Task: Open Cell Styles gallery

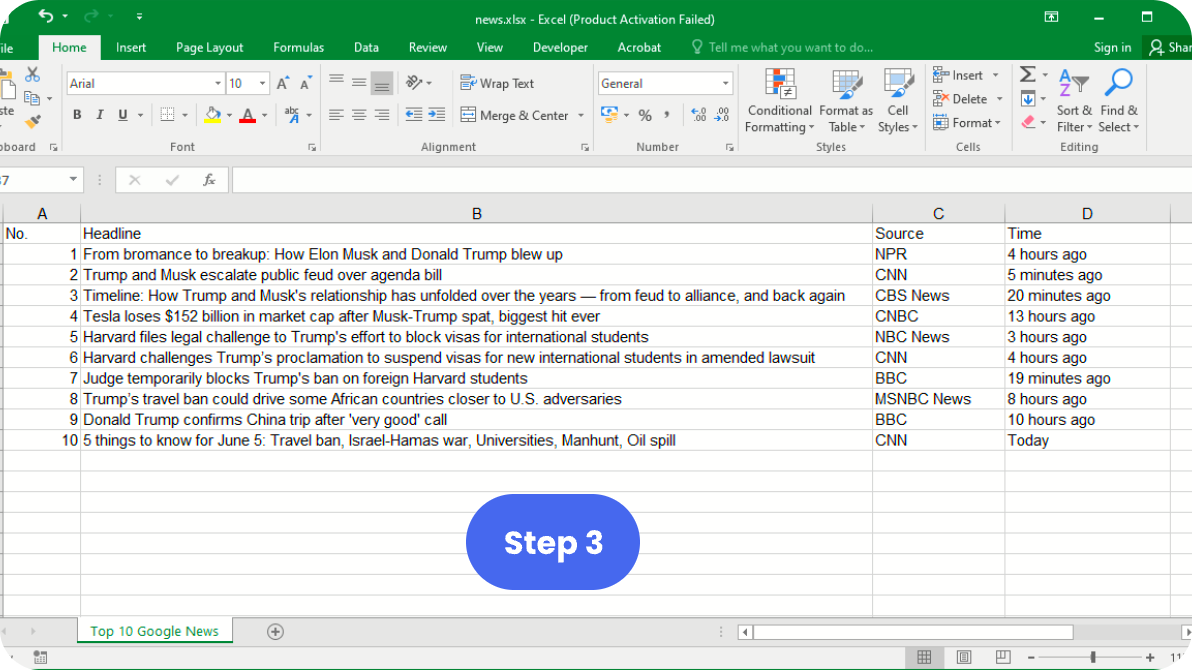Action: pyautogui.click(x=898, y=100)
